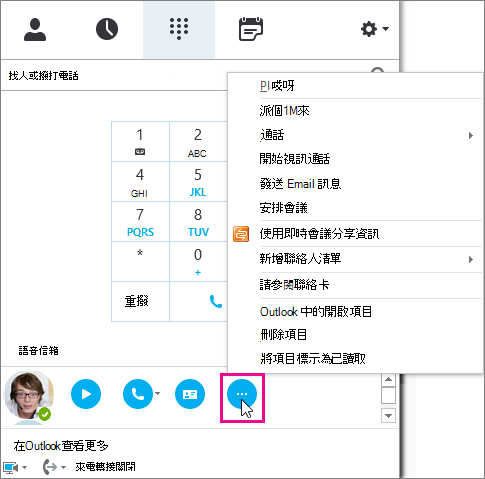This screenshot has width=485, height=479.
Task: Click the call forwarding phone icon
Action: 50,467
